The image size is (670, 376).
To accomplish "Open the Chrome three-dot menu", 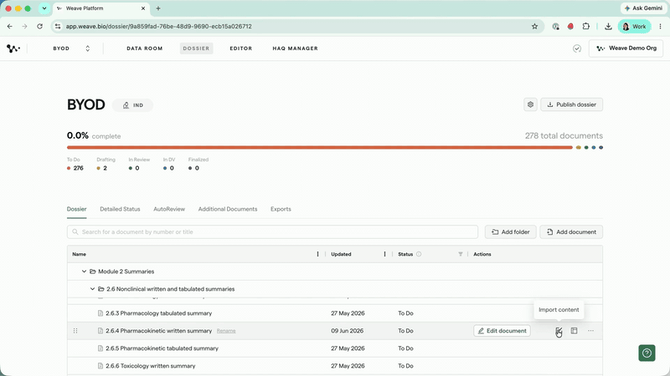I will click(x=660, y=26).
